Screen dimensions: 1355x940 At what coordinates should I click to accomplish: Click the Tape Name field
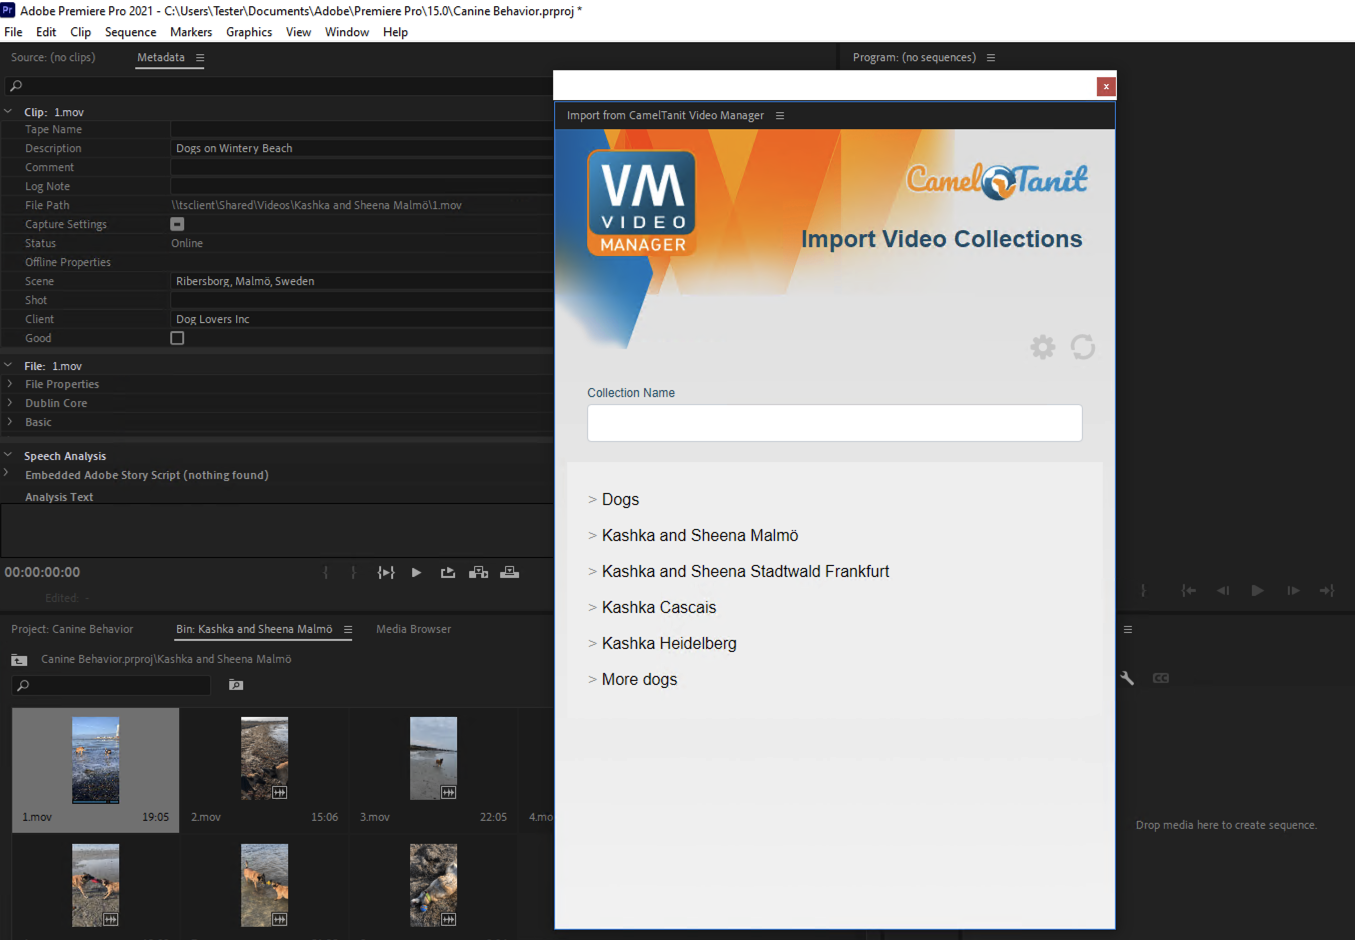tap(361, 129)
